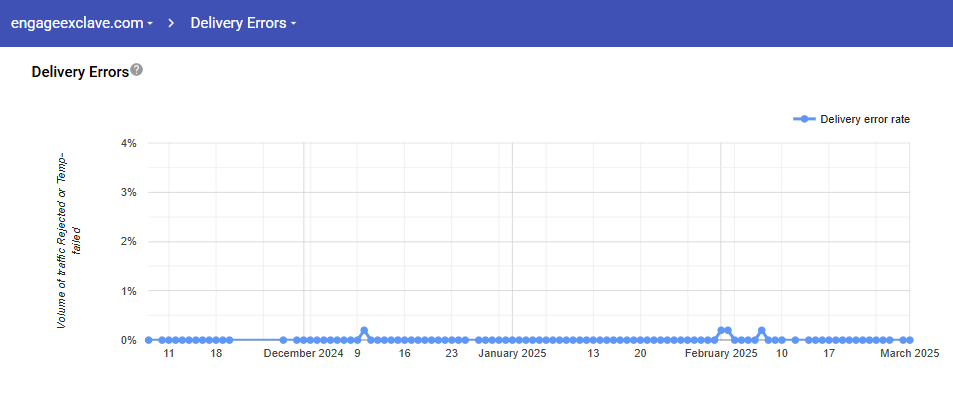Click the 4% y-axis label

128,143
